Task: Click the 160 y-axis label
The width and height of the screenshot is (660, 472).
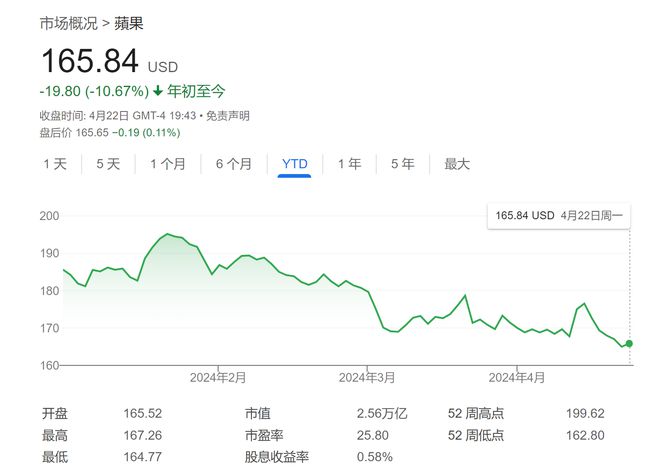Action: [x=49, y=365]
